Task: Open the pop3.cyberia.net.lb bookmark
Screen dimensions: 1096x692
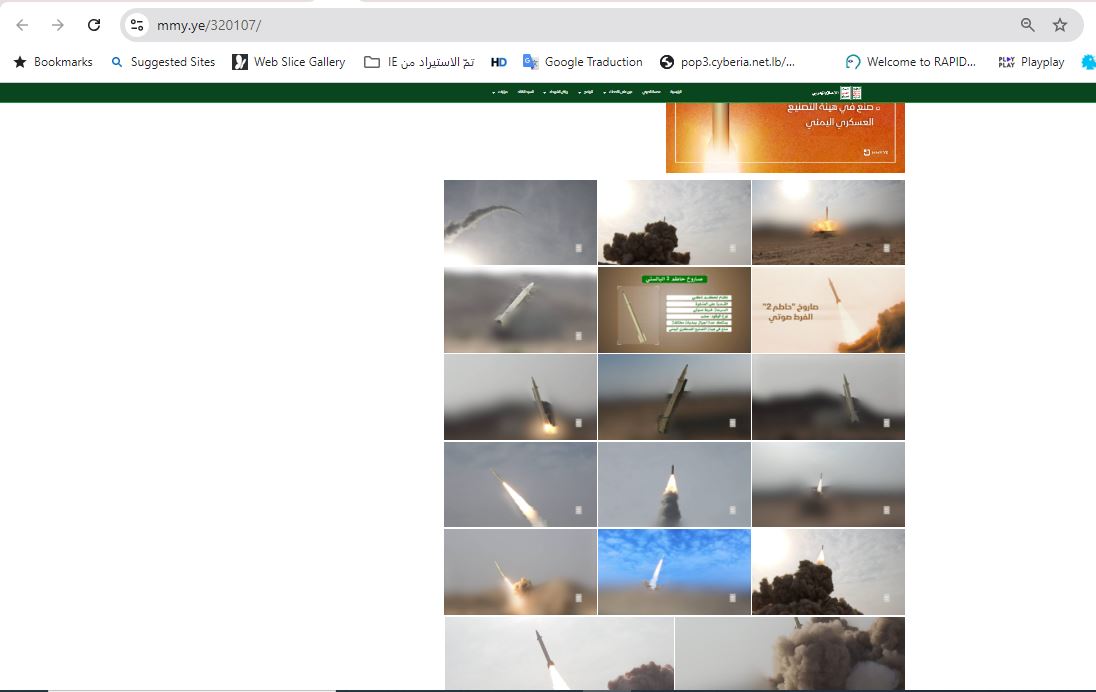Action: (727, 62)
